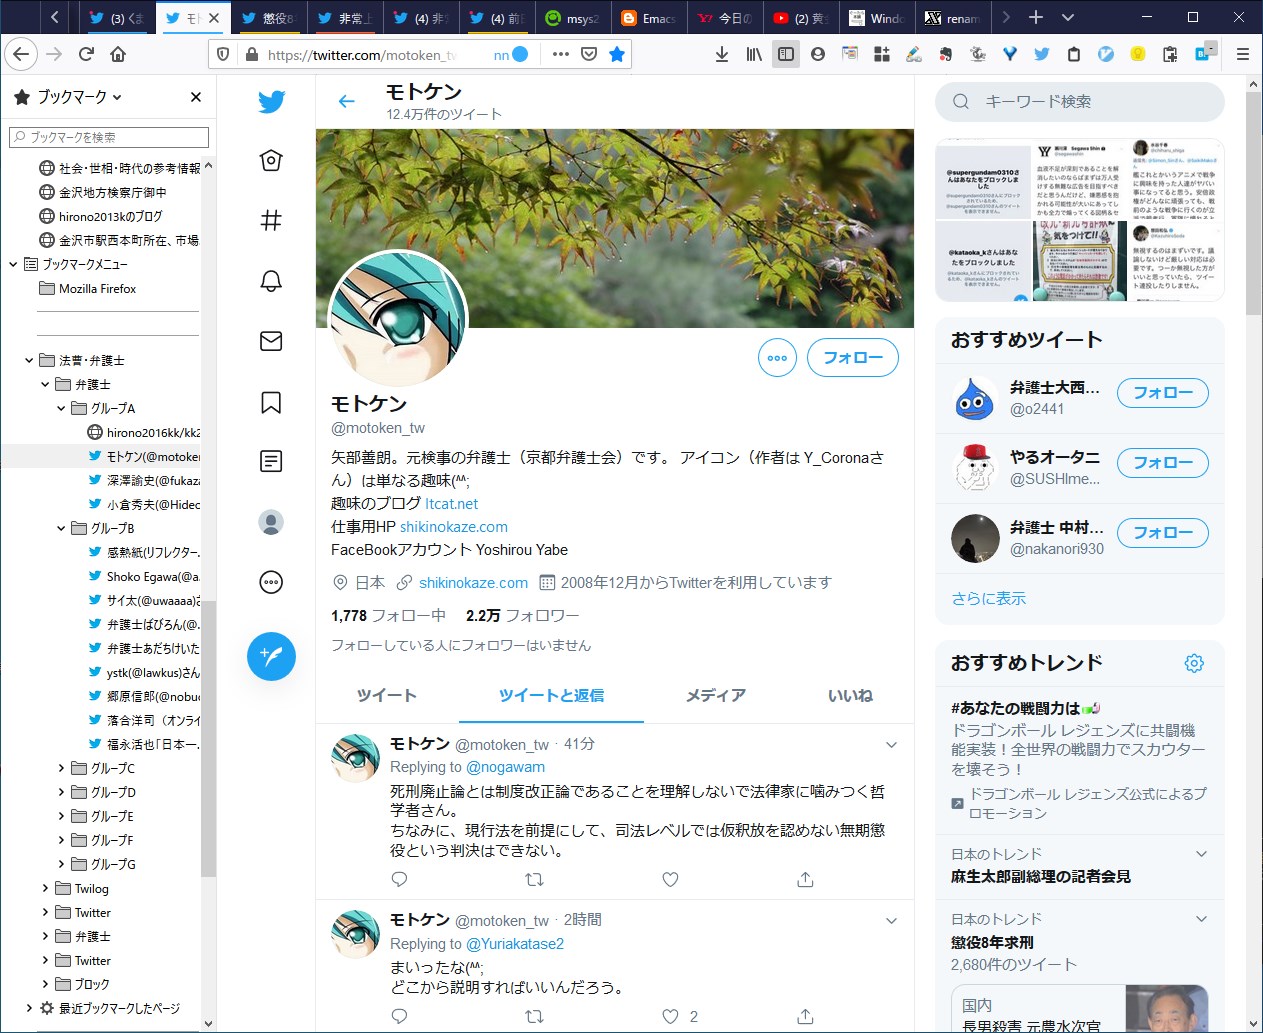Open Twitter lists icon
The image size is (1263, 1033).
pos(271,461)
